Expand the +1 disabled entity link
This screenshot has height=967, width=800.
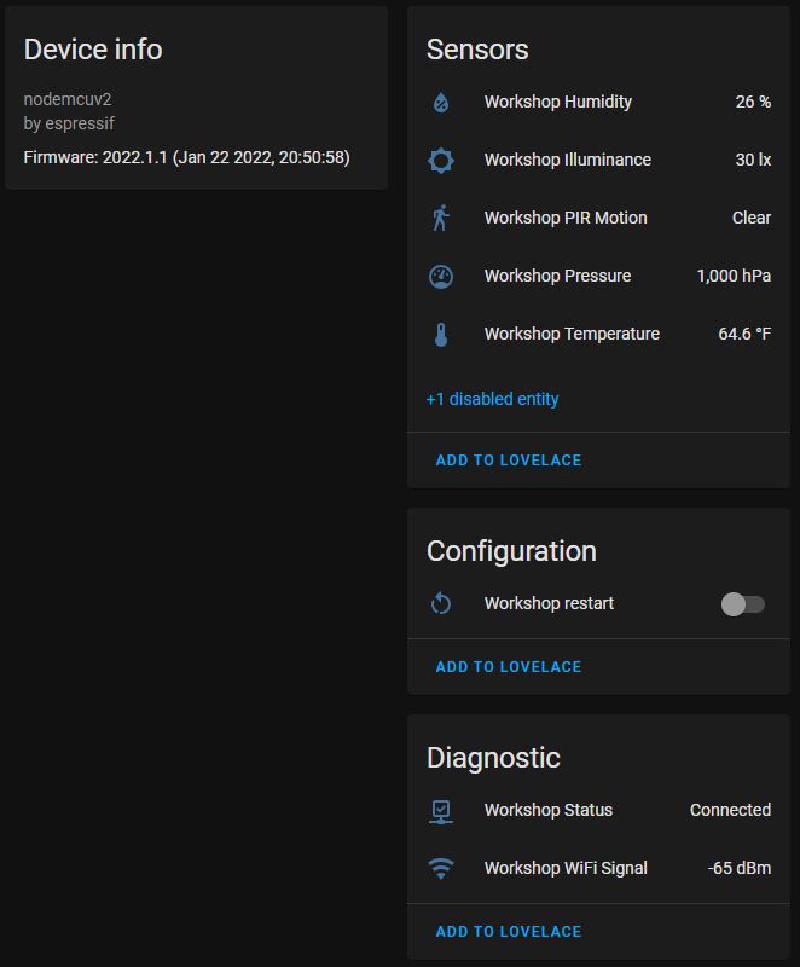point(492,399)
